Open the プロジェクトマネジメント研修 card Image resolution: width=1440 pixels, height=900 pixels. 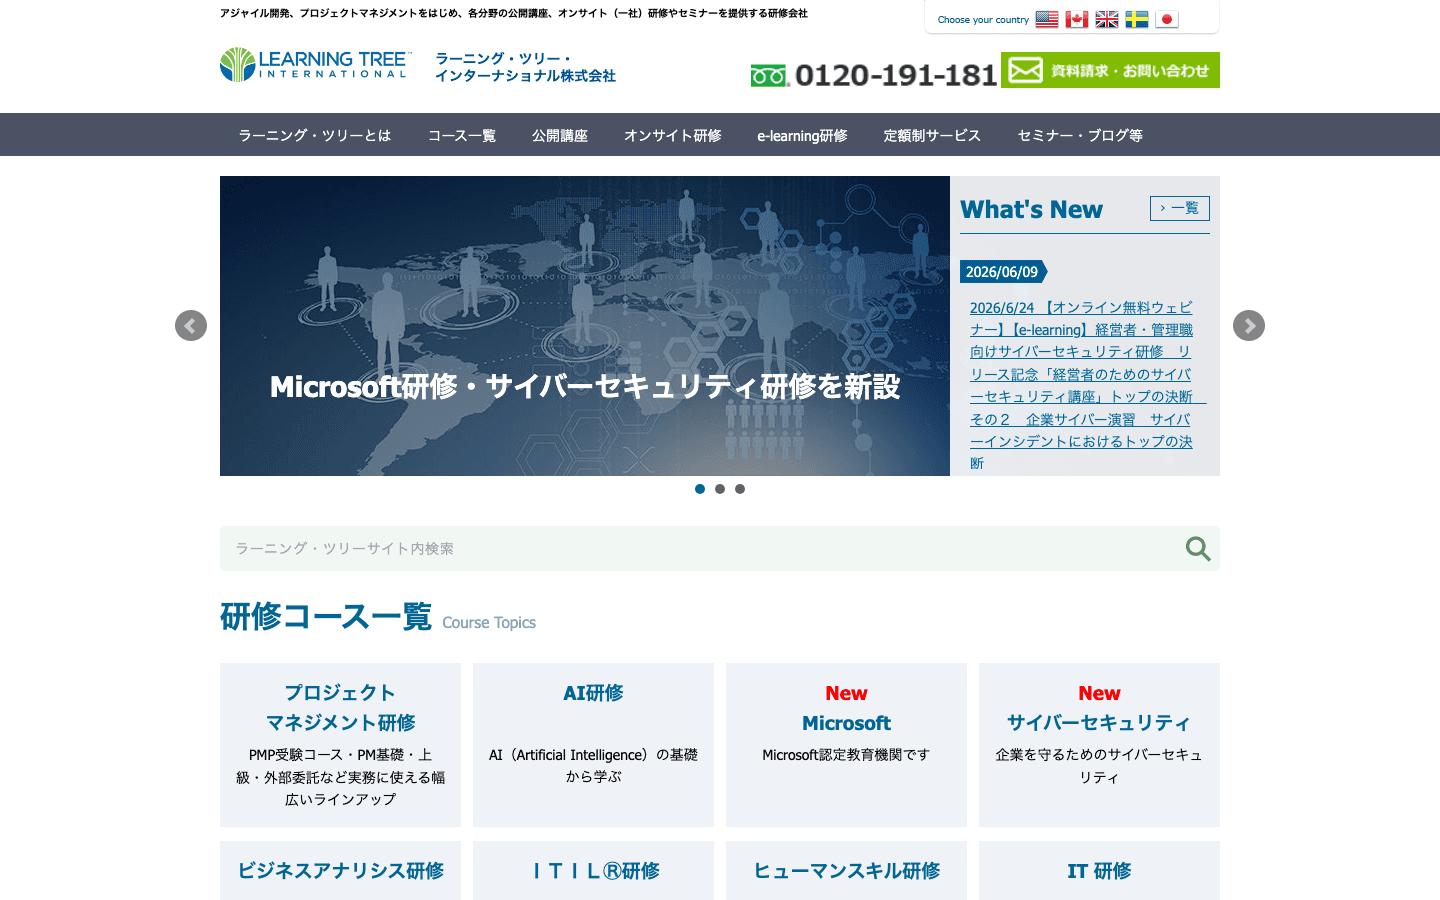coord(340,745)
